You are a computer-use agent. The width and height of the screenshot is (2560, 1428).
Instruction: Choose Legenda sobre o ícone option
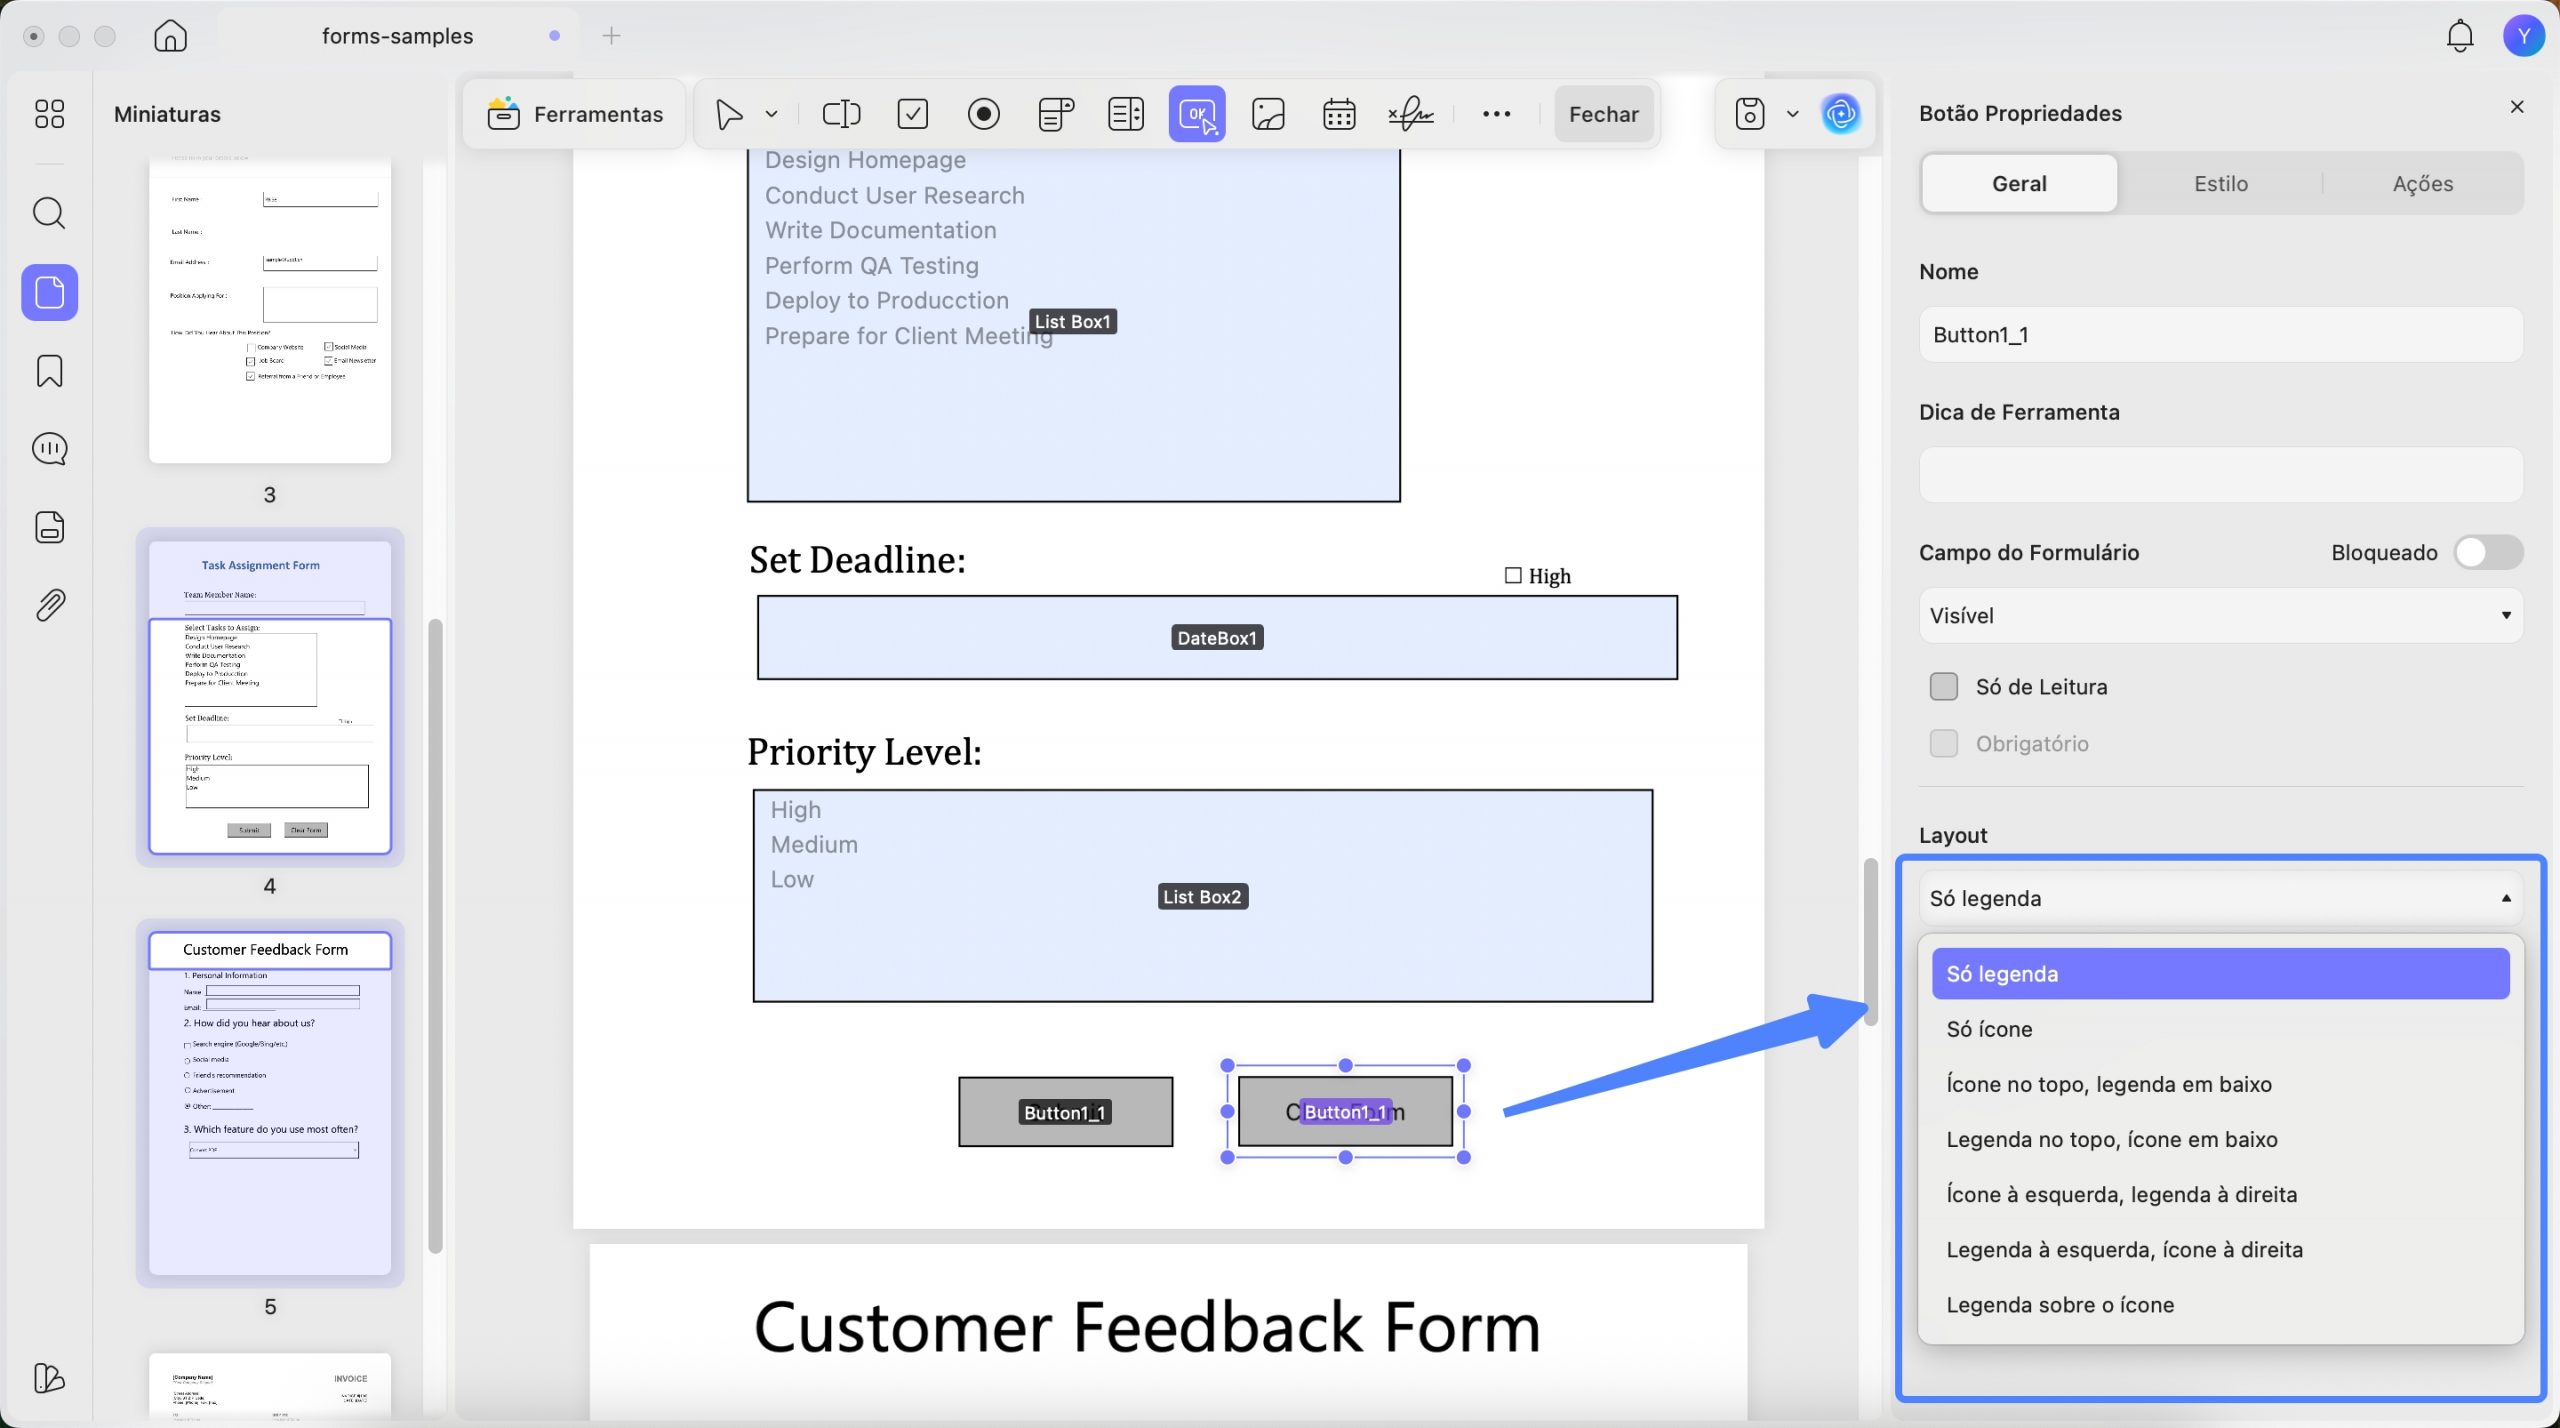tap(2220, 1305)
